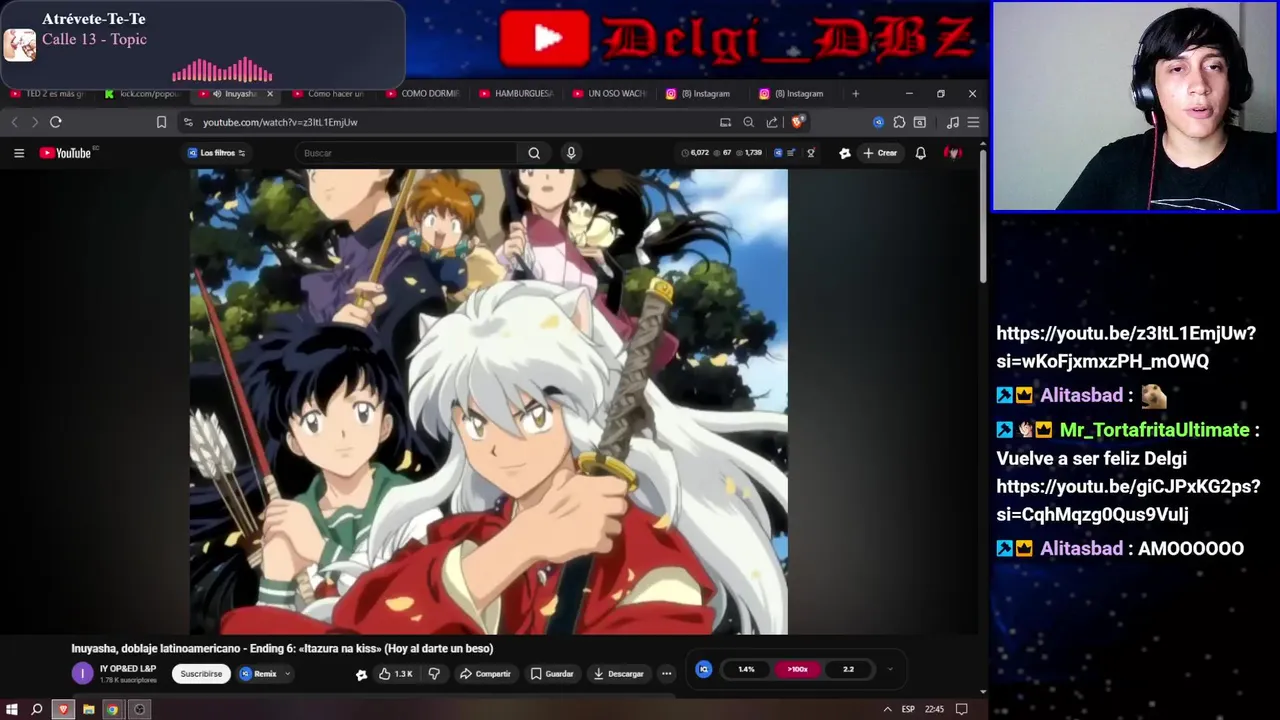Bookmark this page with bookmark icon

click(161, 122)
